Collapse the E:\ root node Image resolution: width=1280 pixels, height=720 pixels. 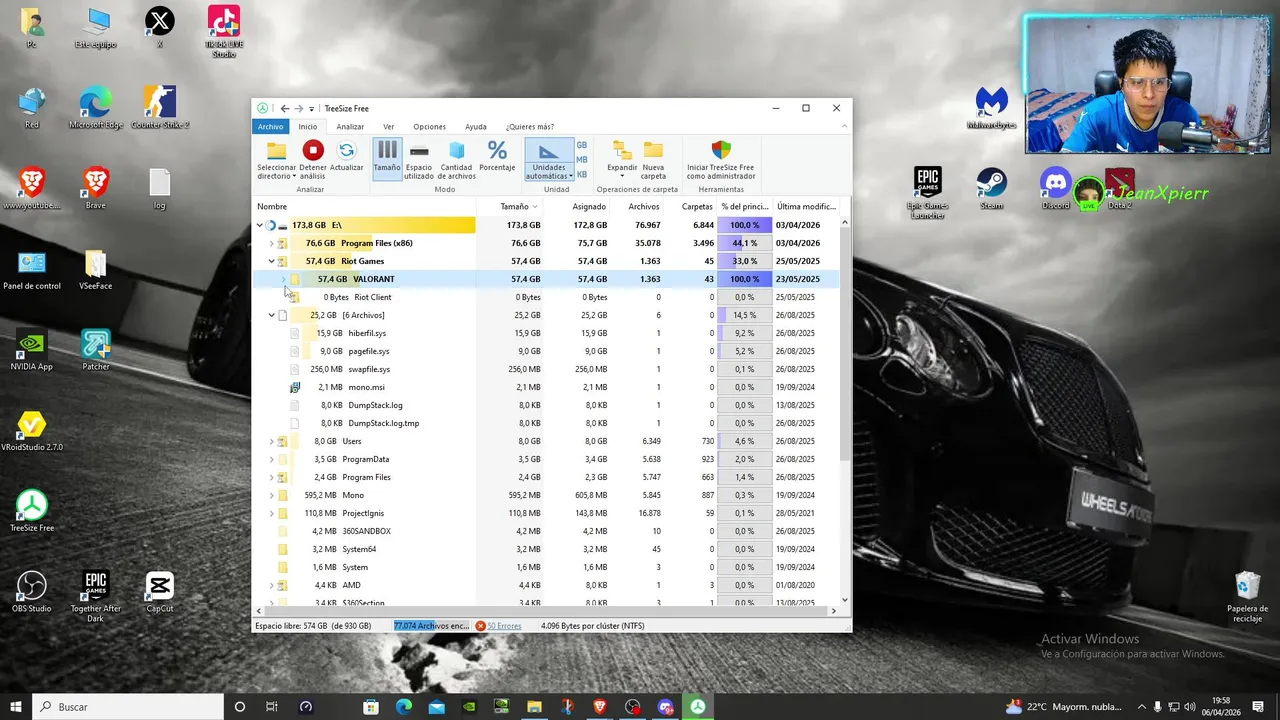(259, 225)
